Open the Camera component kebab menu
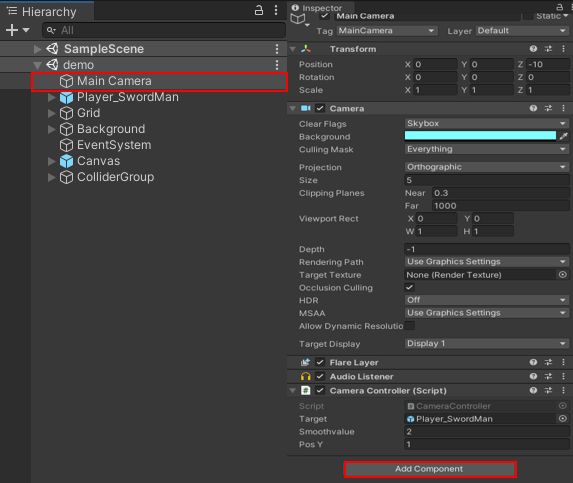573x483 pixels. 563,108
